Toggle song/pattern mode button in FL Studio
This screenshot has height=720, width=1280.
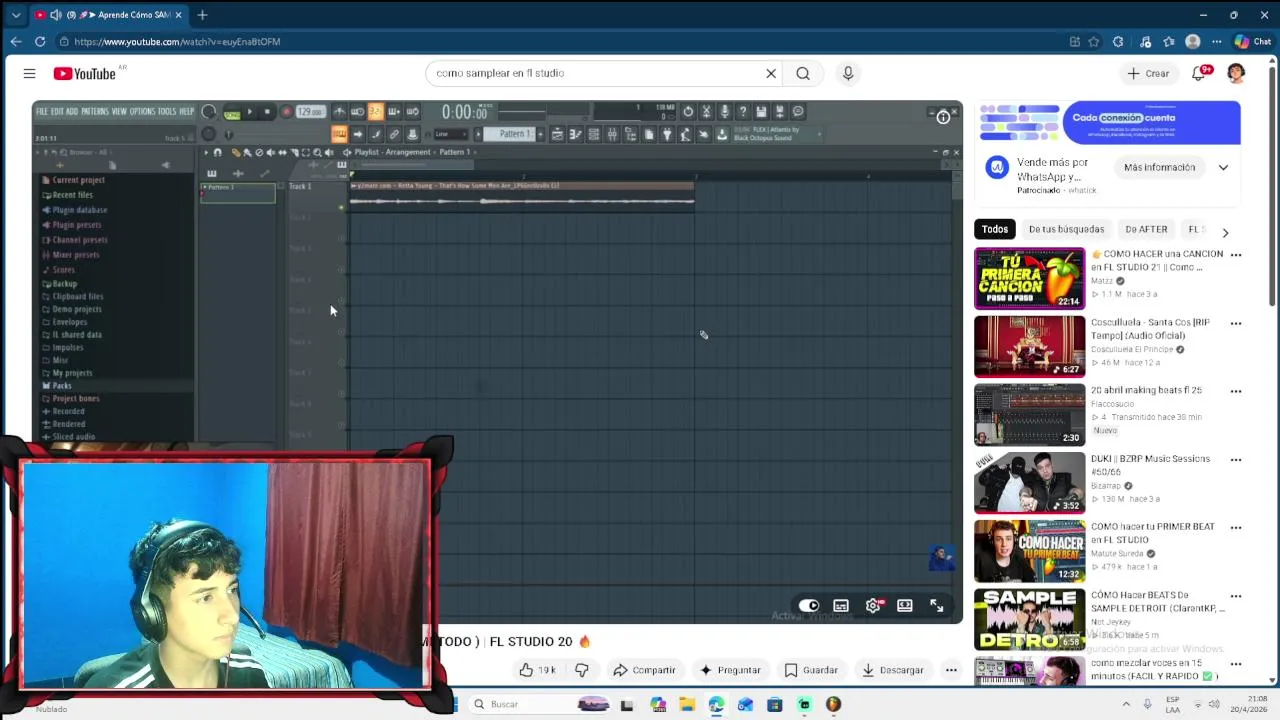click(232, 112)
